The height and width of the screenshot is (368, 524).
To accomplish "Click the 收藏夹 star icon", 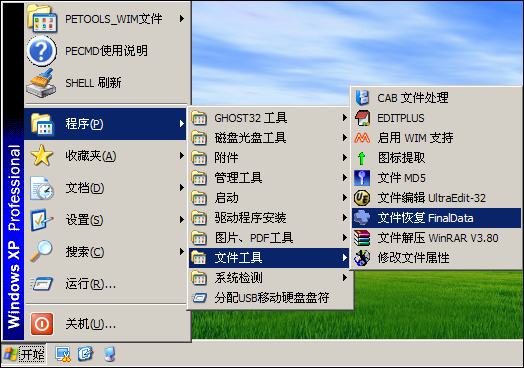I will [x=41, y=155].
